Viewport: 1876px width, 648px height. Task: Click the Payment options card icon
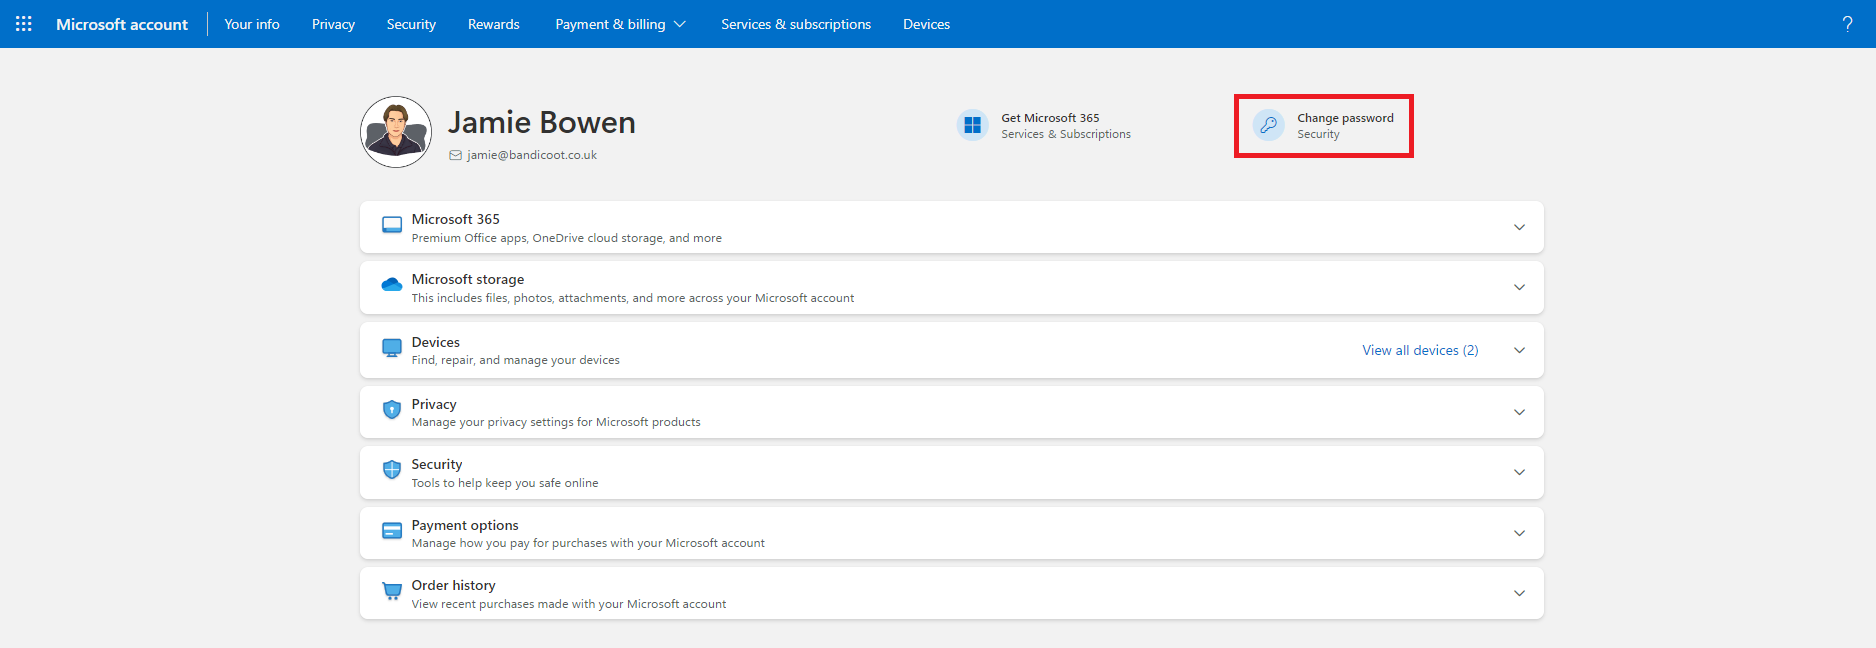[x=392, y=531]
